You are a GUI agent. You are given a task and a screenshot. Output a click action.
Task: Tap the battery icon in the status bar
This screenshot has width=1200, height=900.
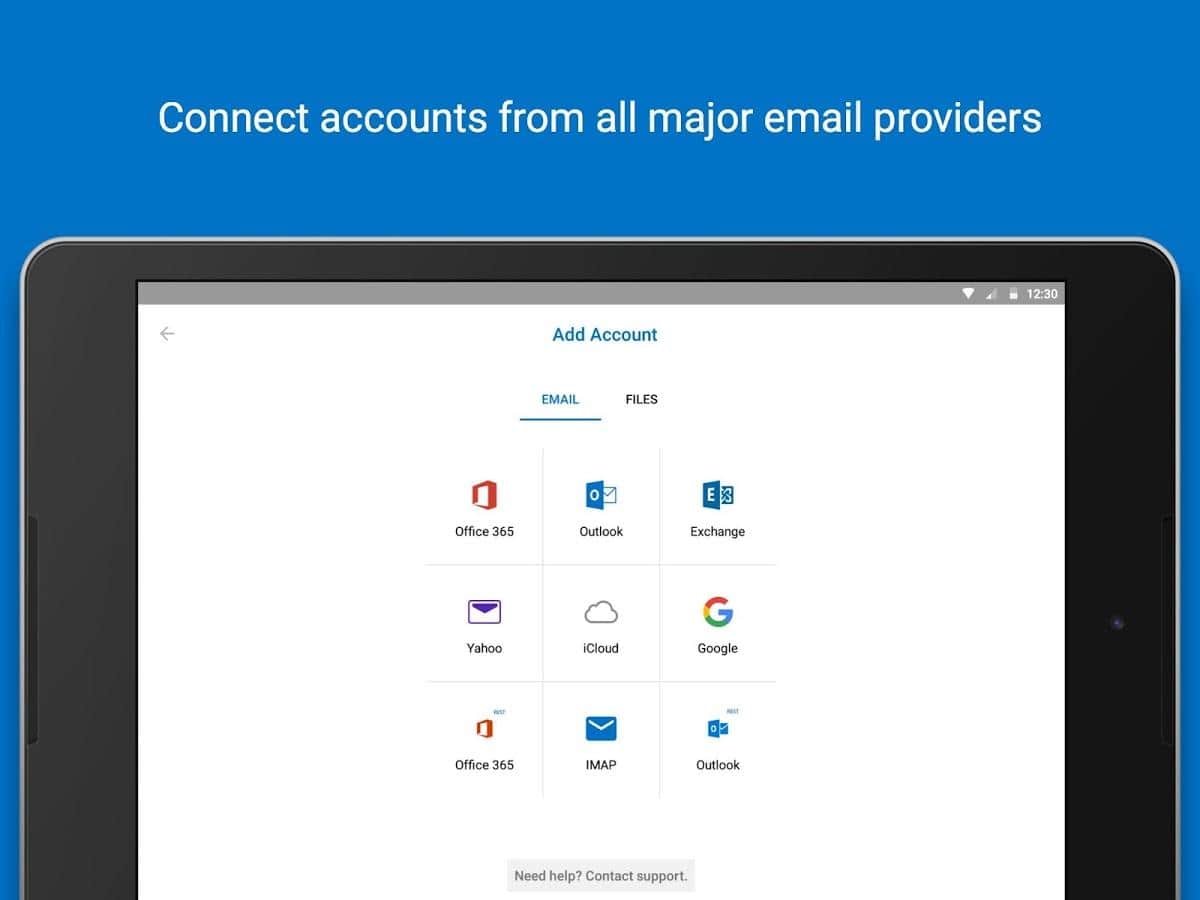(x=1013, y=294)
